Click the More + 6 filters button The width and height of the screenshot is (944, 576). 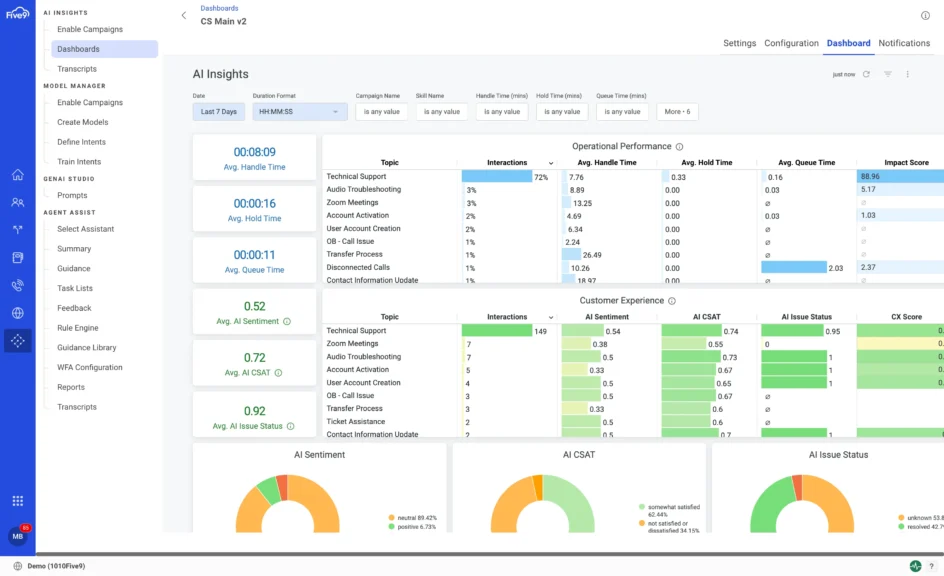coord(678,112)
